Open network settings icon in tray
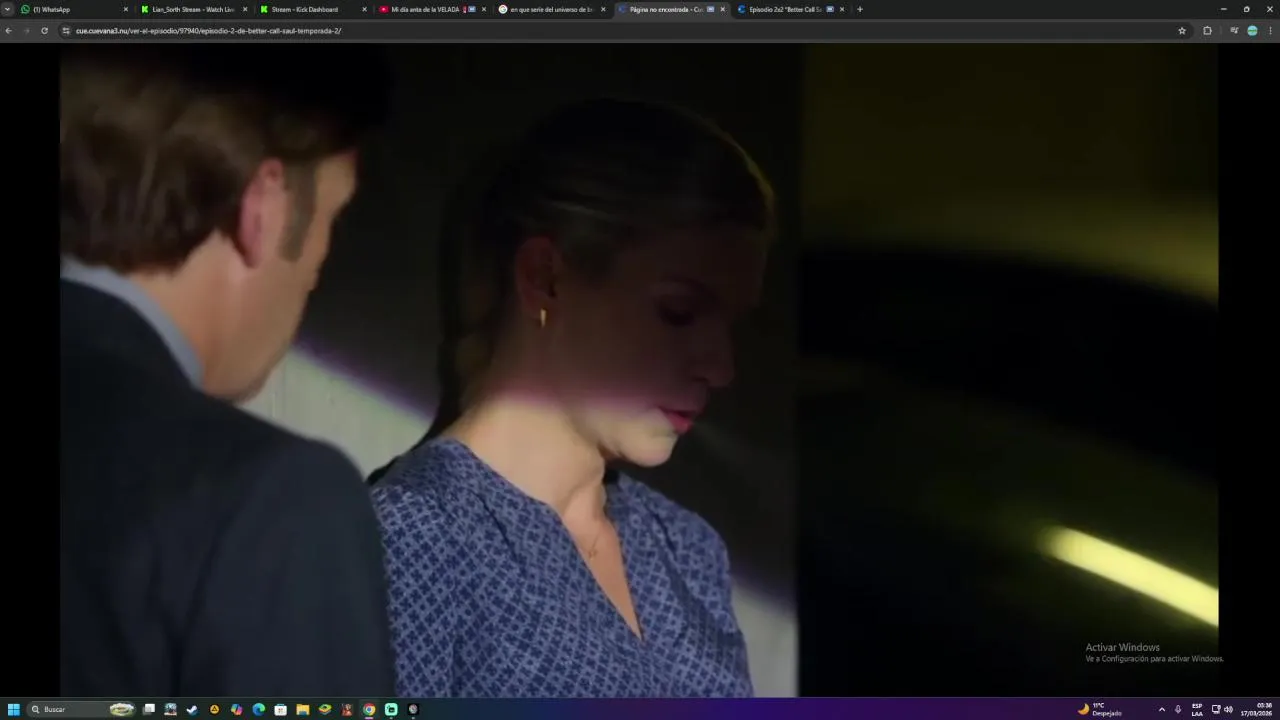Viewport: 1280px width, 720px height. (1216, 709)
